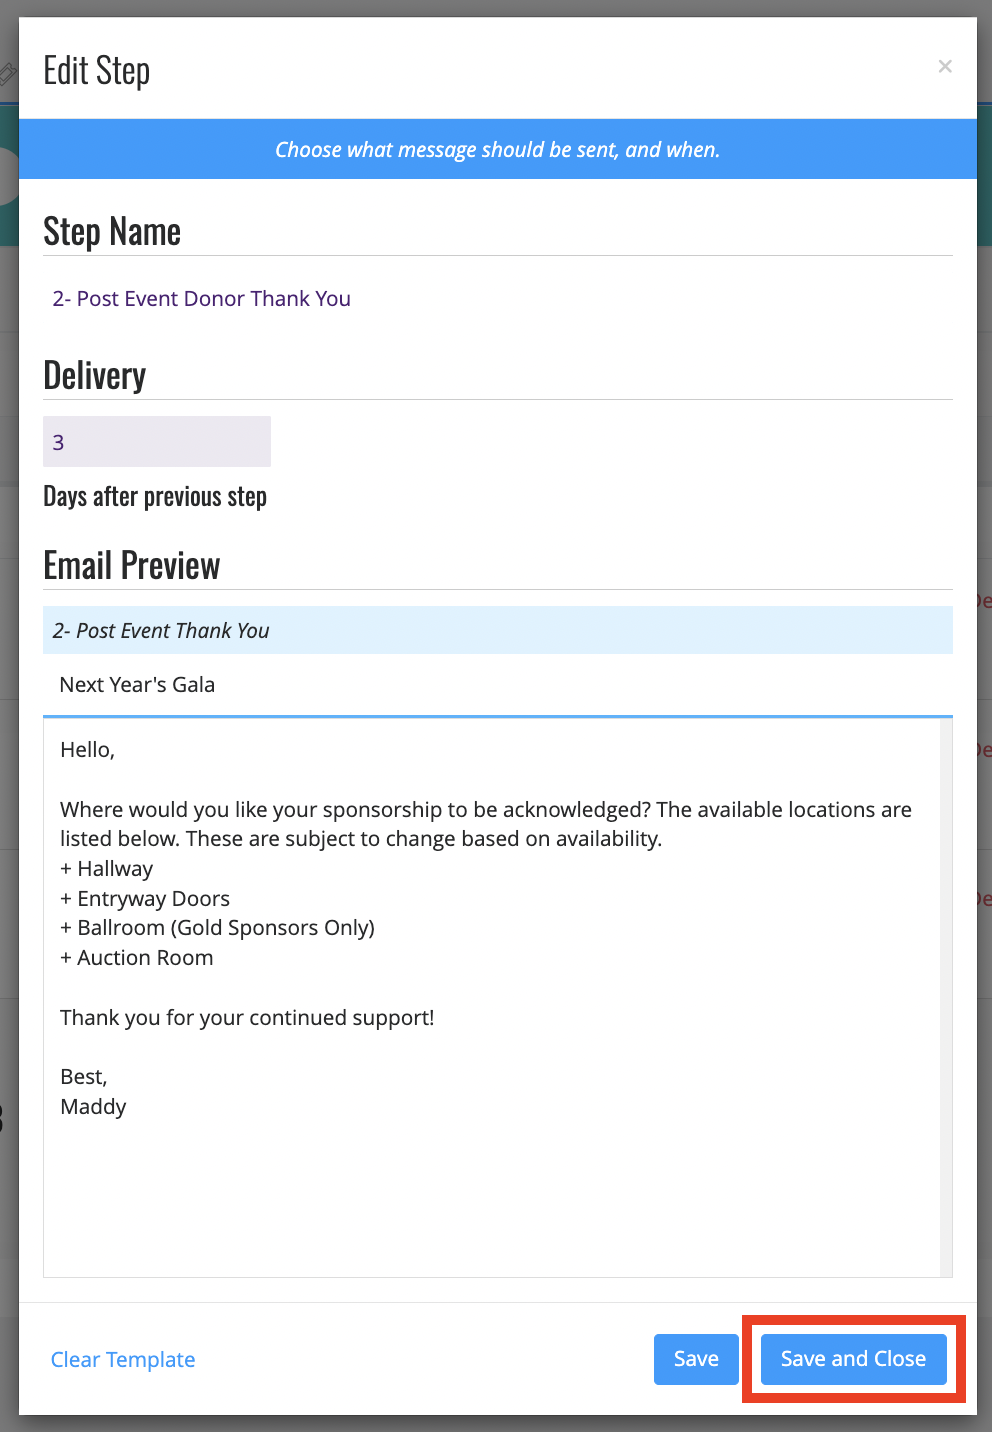Click the ticket icon behind the dialog
The height and width of the screenshot is (1432, 992).
click(x=8, y=73)
